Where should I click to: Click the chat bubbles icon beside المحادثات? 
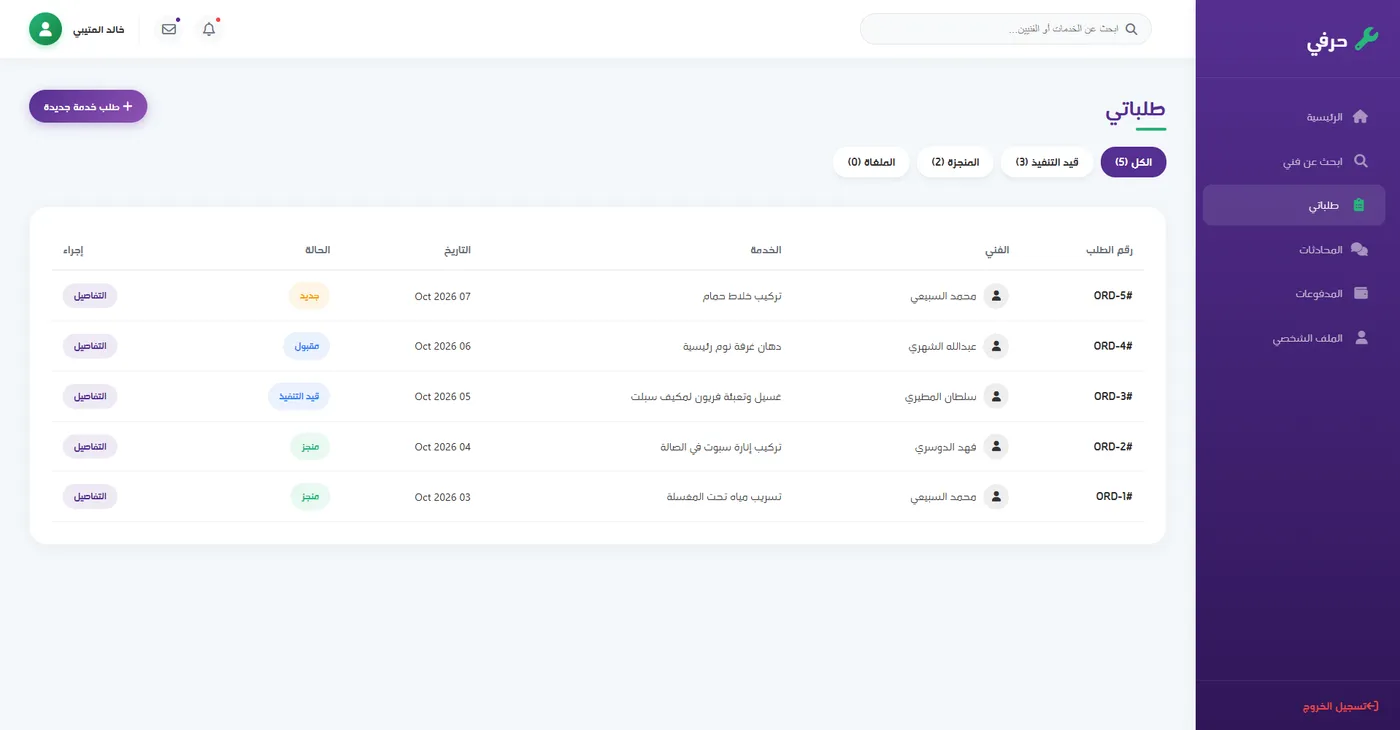(1359, 249)
